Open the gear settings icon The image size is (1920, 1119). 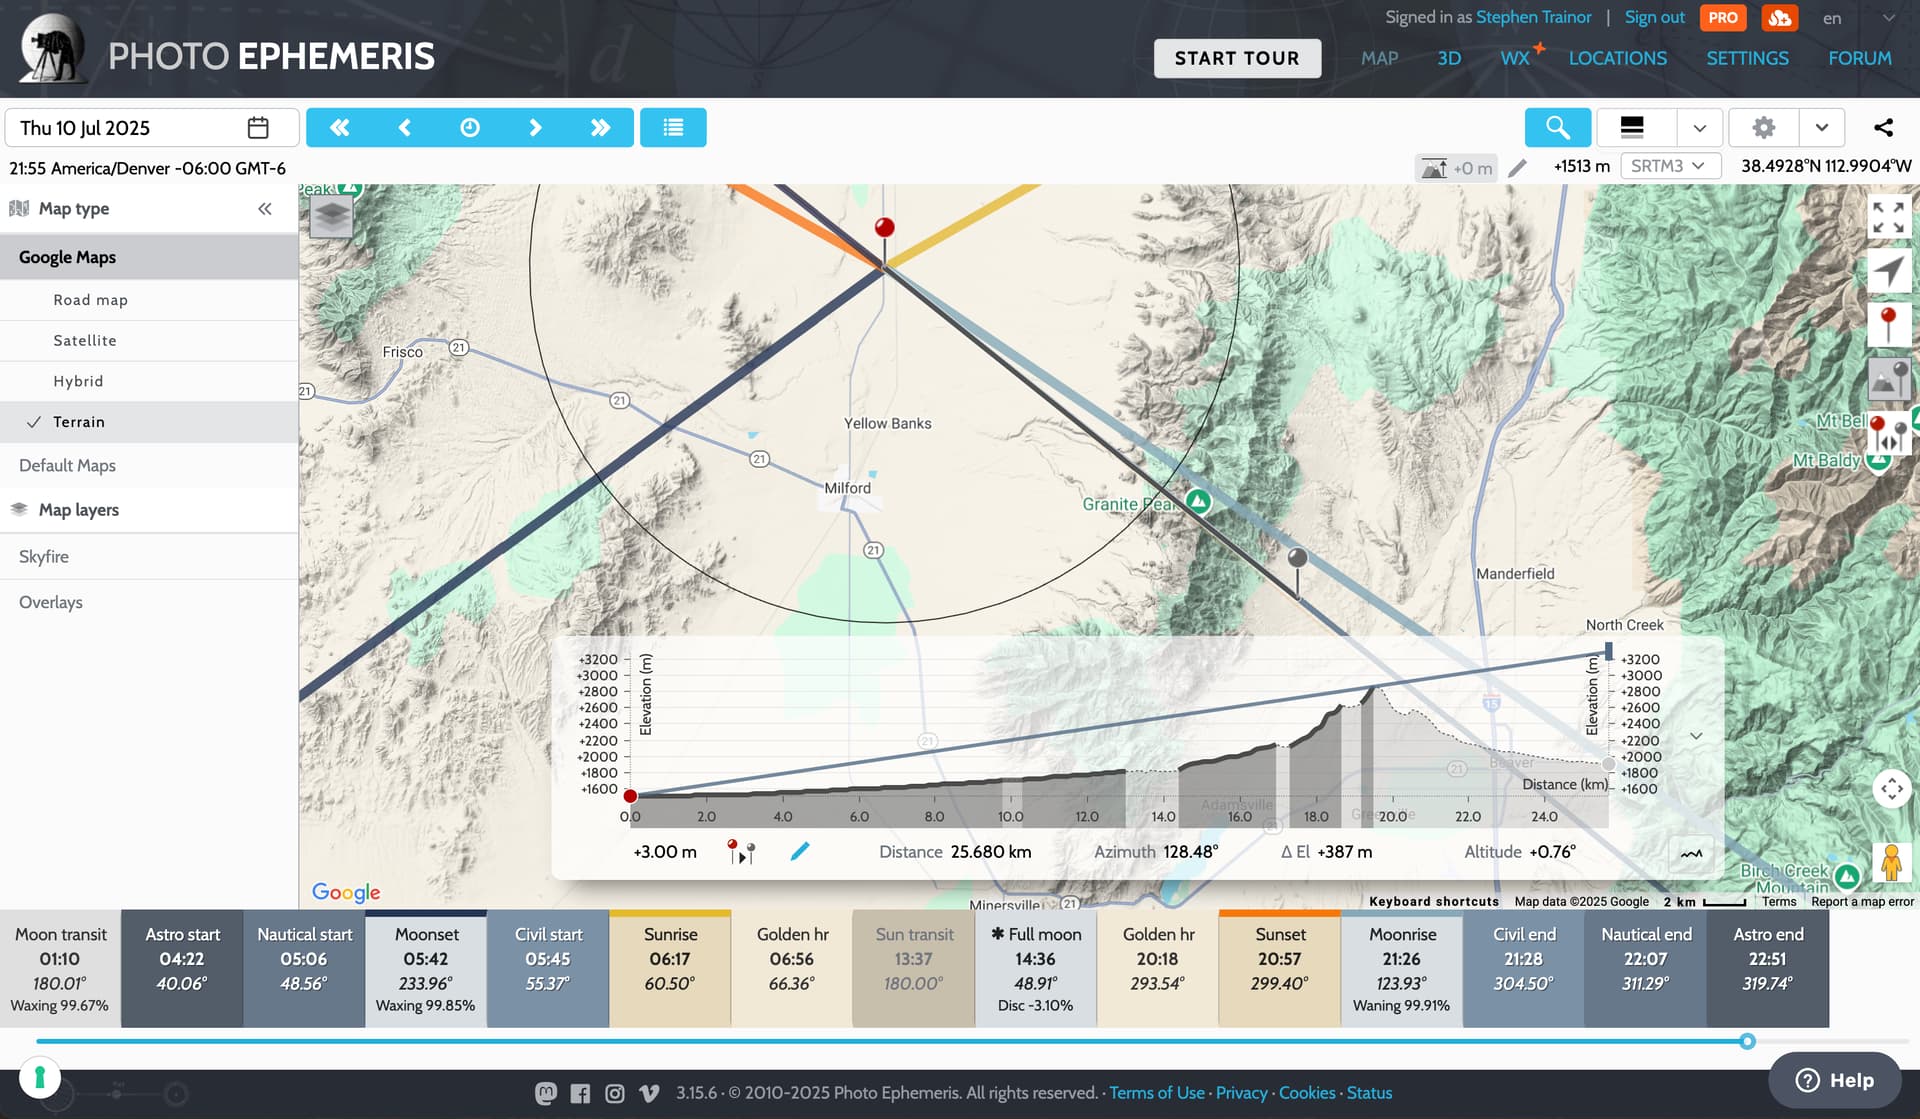tap(1764, 127)
